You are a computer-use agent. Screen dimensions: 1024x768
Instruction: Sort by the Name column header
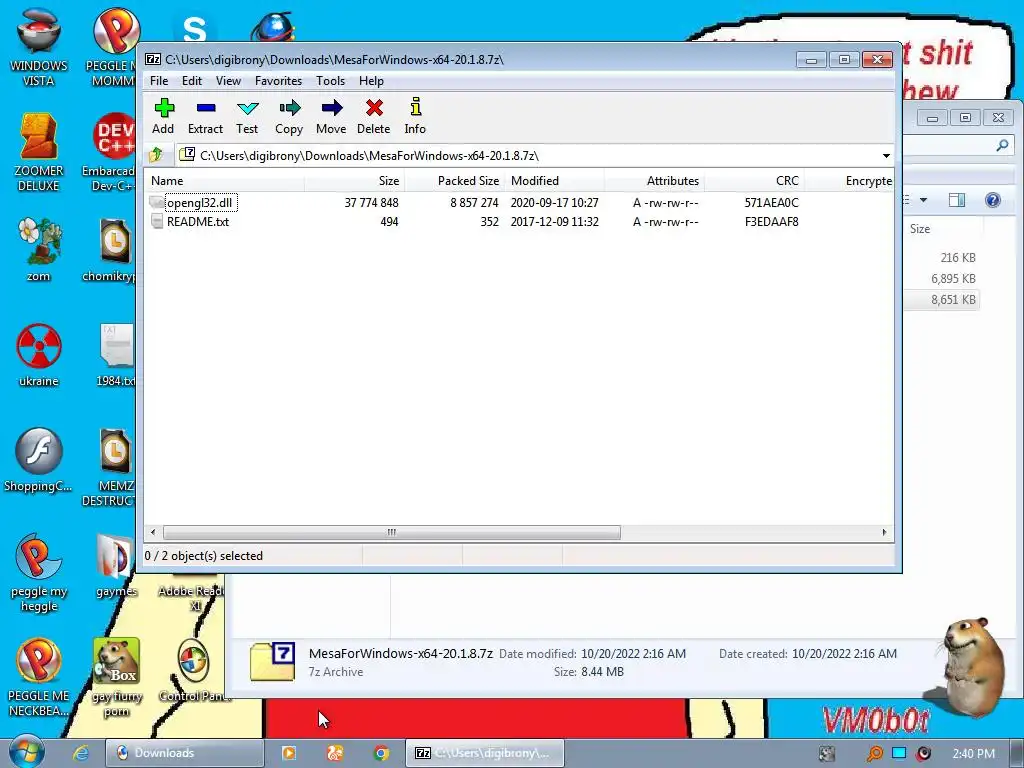(224, 181)
